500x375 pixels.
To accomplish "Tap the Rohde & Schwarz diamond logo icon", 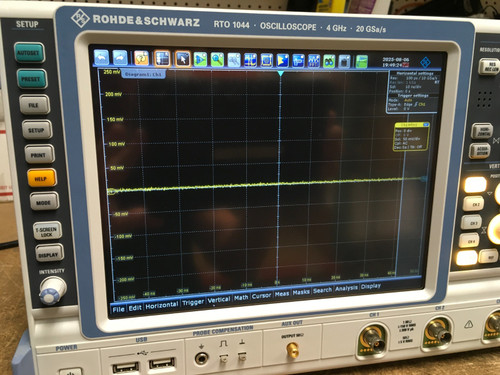I will click(x=425, y=62).
